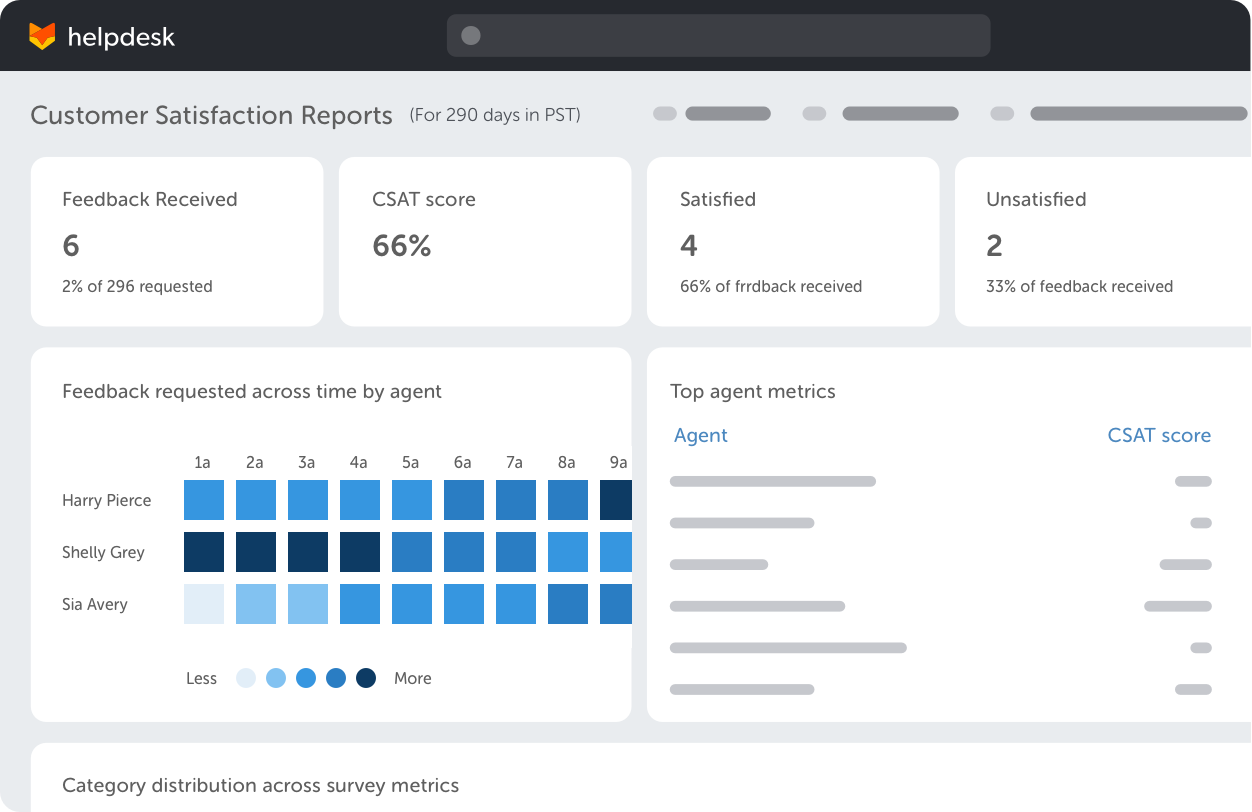This screenshot has width=1252, height=812.
Task: Select the Satisfied summary card
Action: tap(793, 241)
